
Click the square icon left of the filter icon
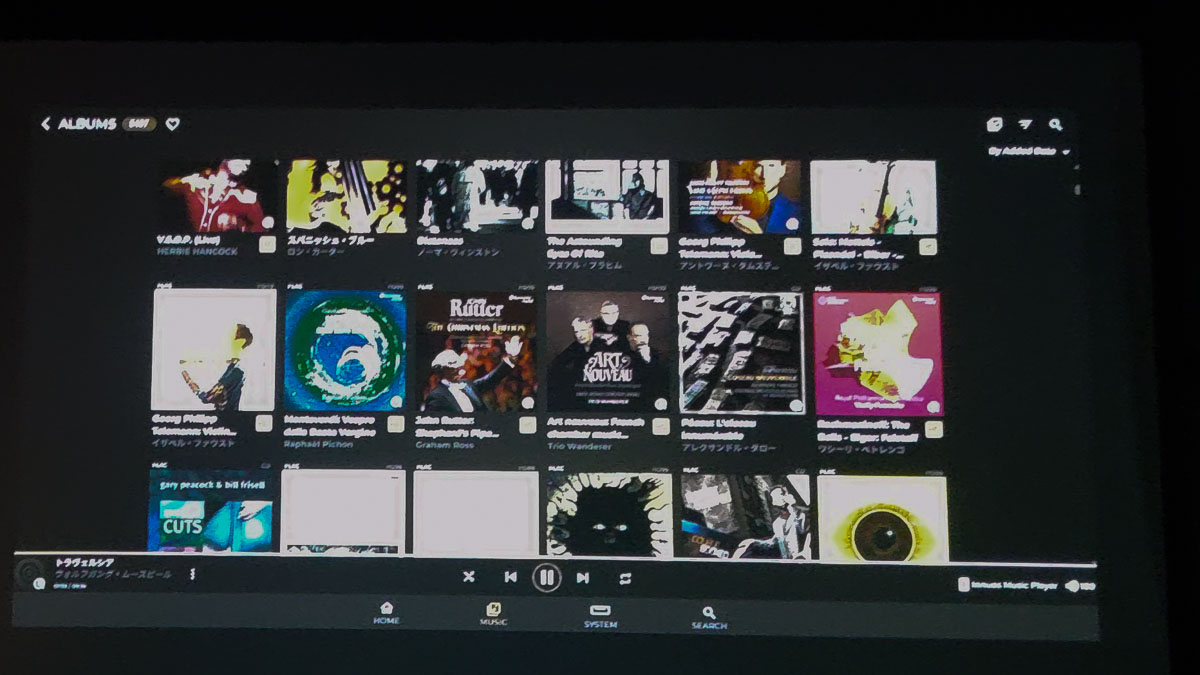994,125
